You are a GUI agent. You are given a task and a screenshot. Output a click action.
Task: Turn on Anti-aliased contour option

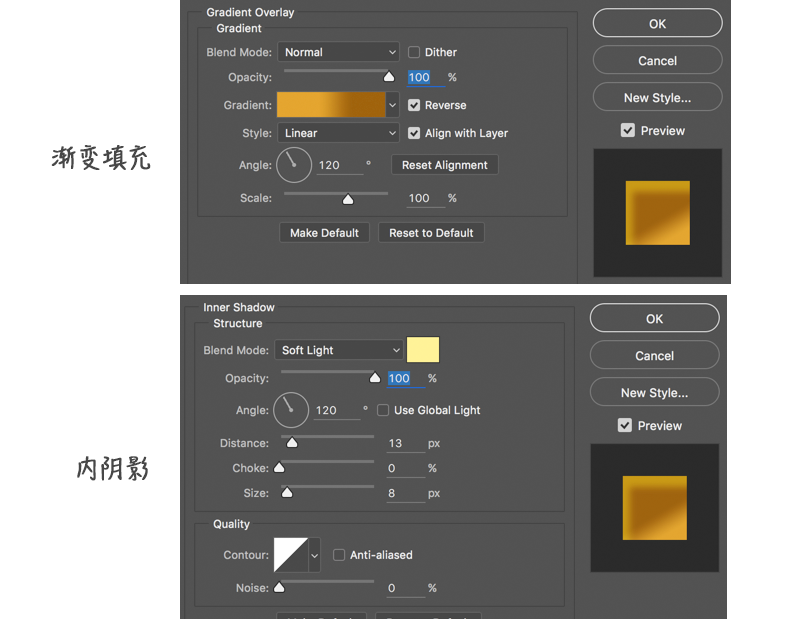coord(340,555)
